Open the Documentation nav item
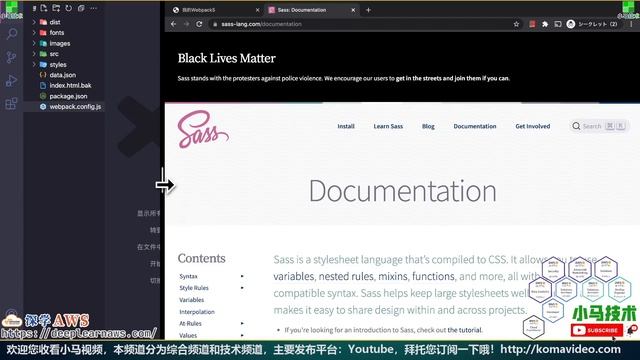The height and width of the screenshot is (360, 640). pos(475,126)
